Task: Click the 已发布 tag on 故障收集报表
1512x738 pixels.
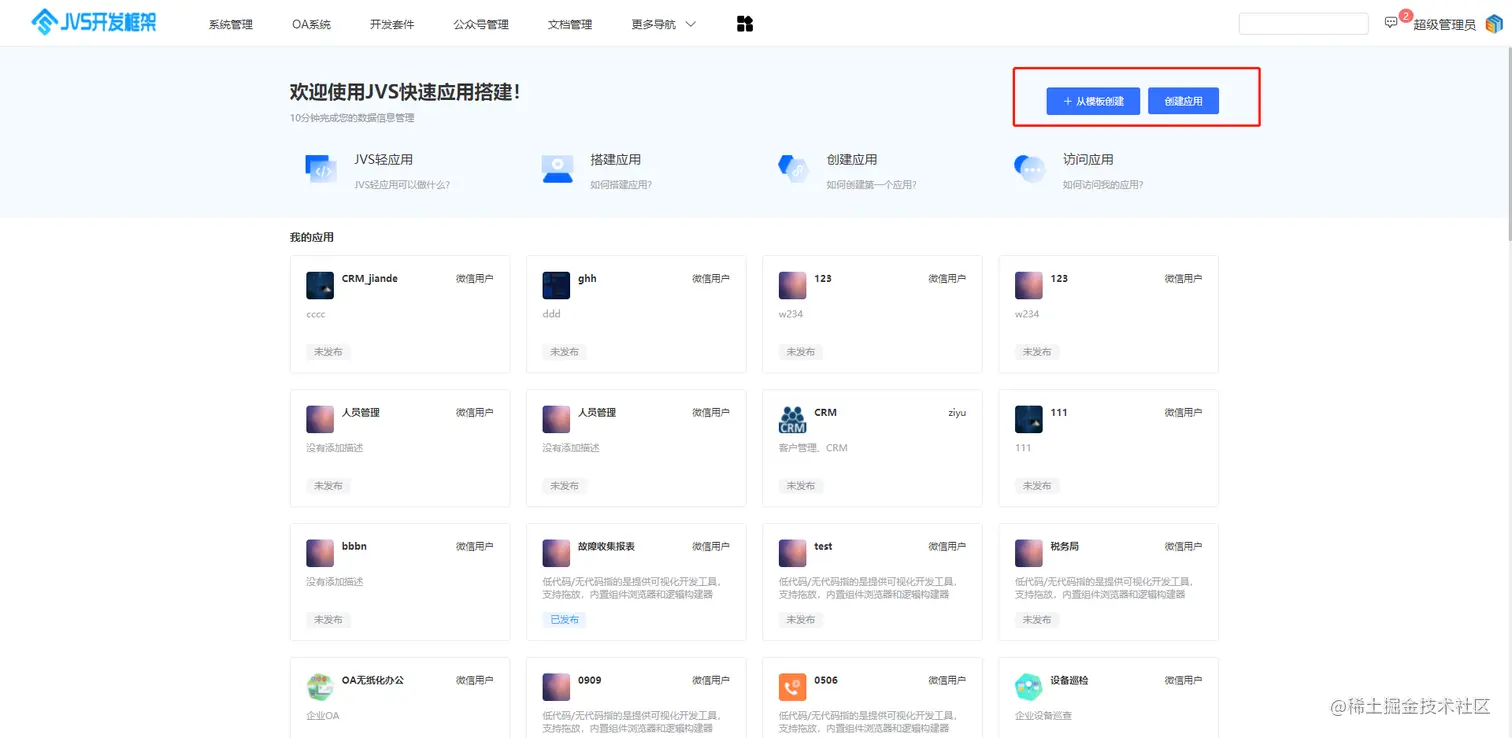Action: 564,620
